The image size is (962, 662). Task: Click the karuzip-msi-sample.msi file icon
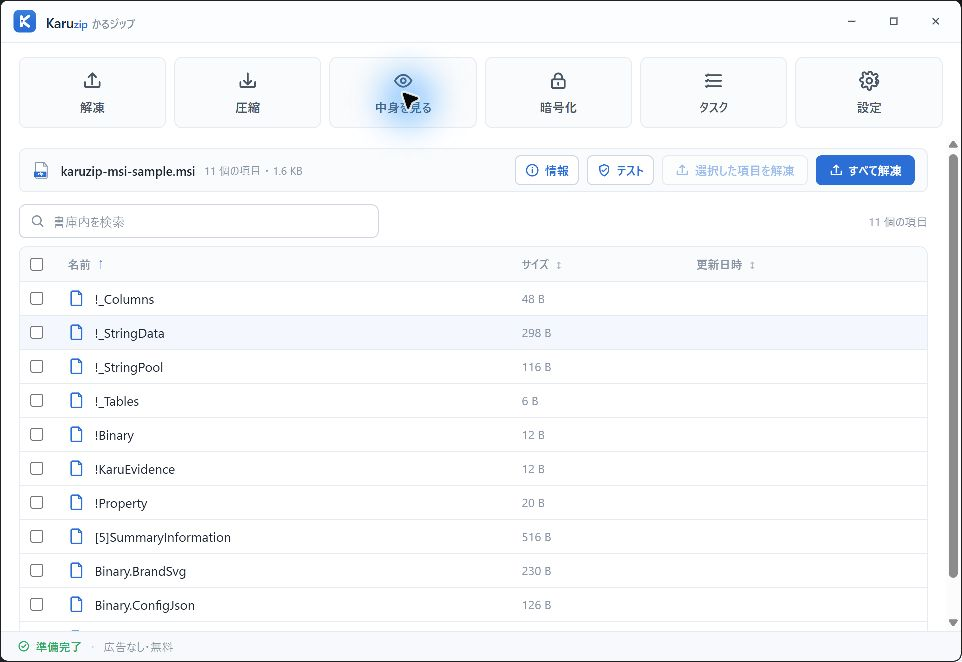(41, 171)
